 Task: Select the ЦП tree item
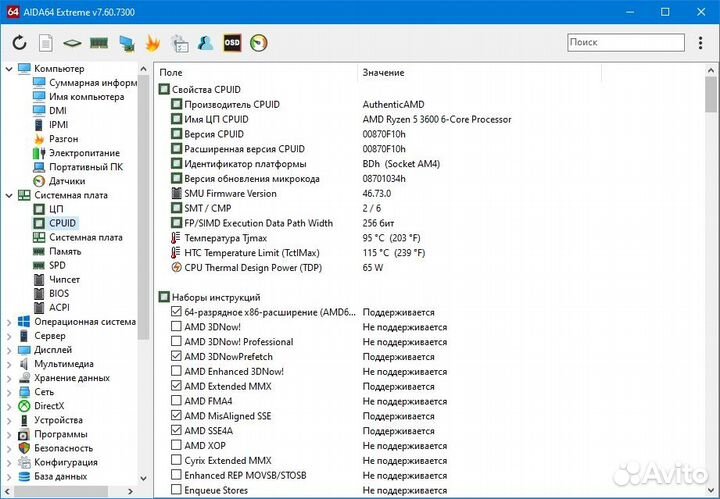(48, 209)
